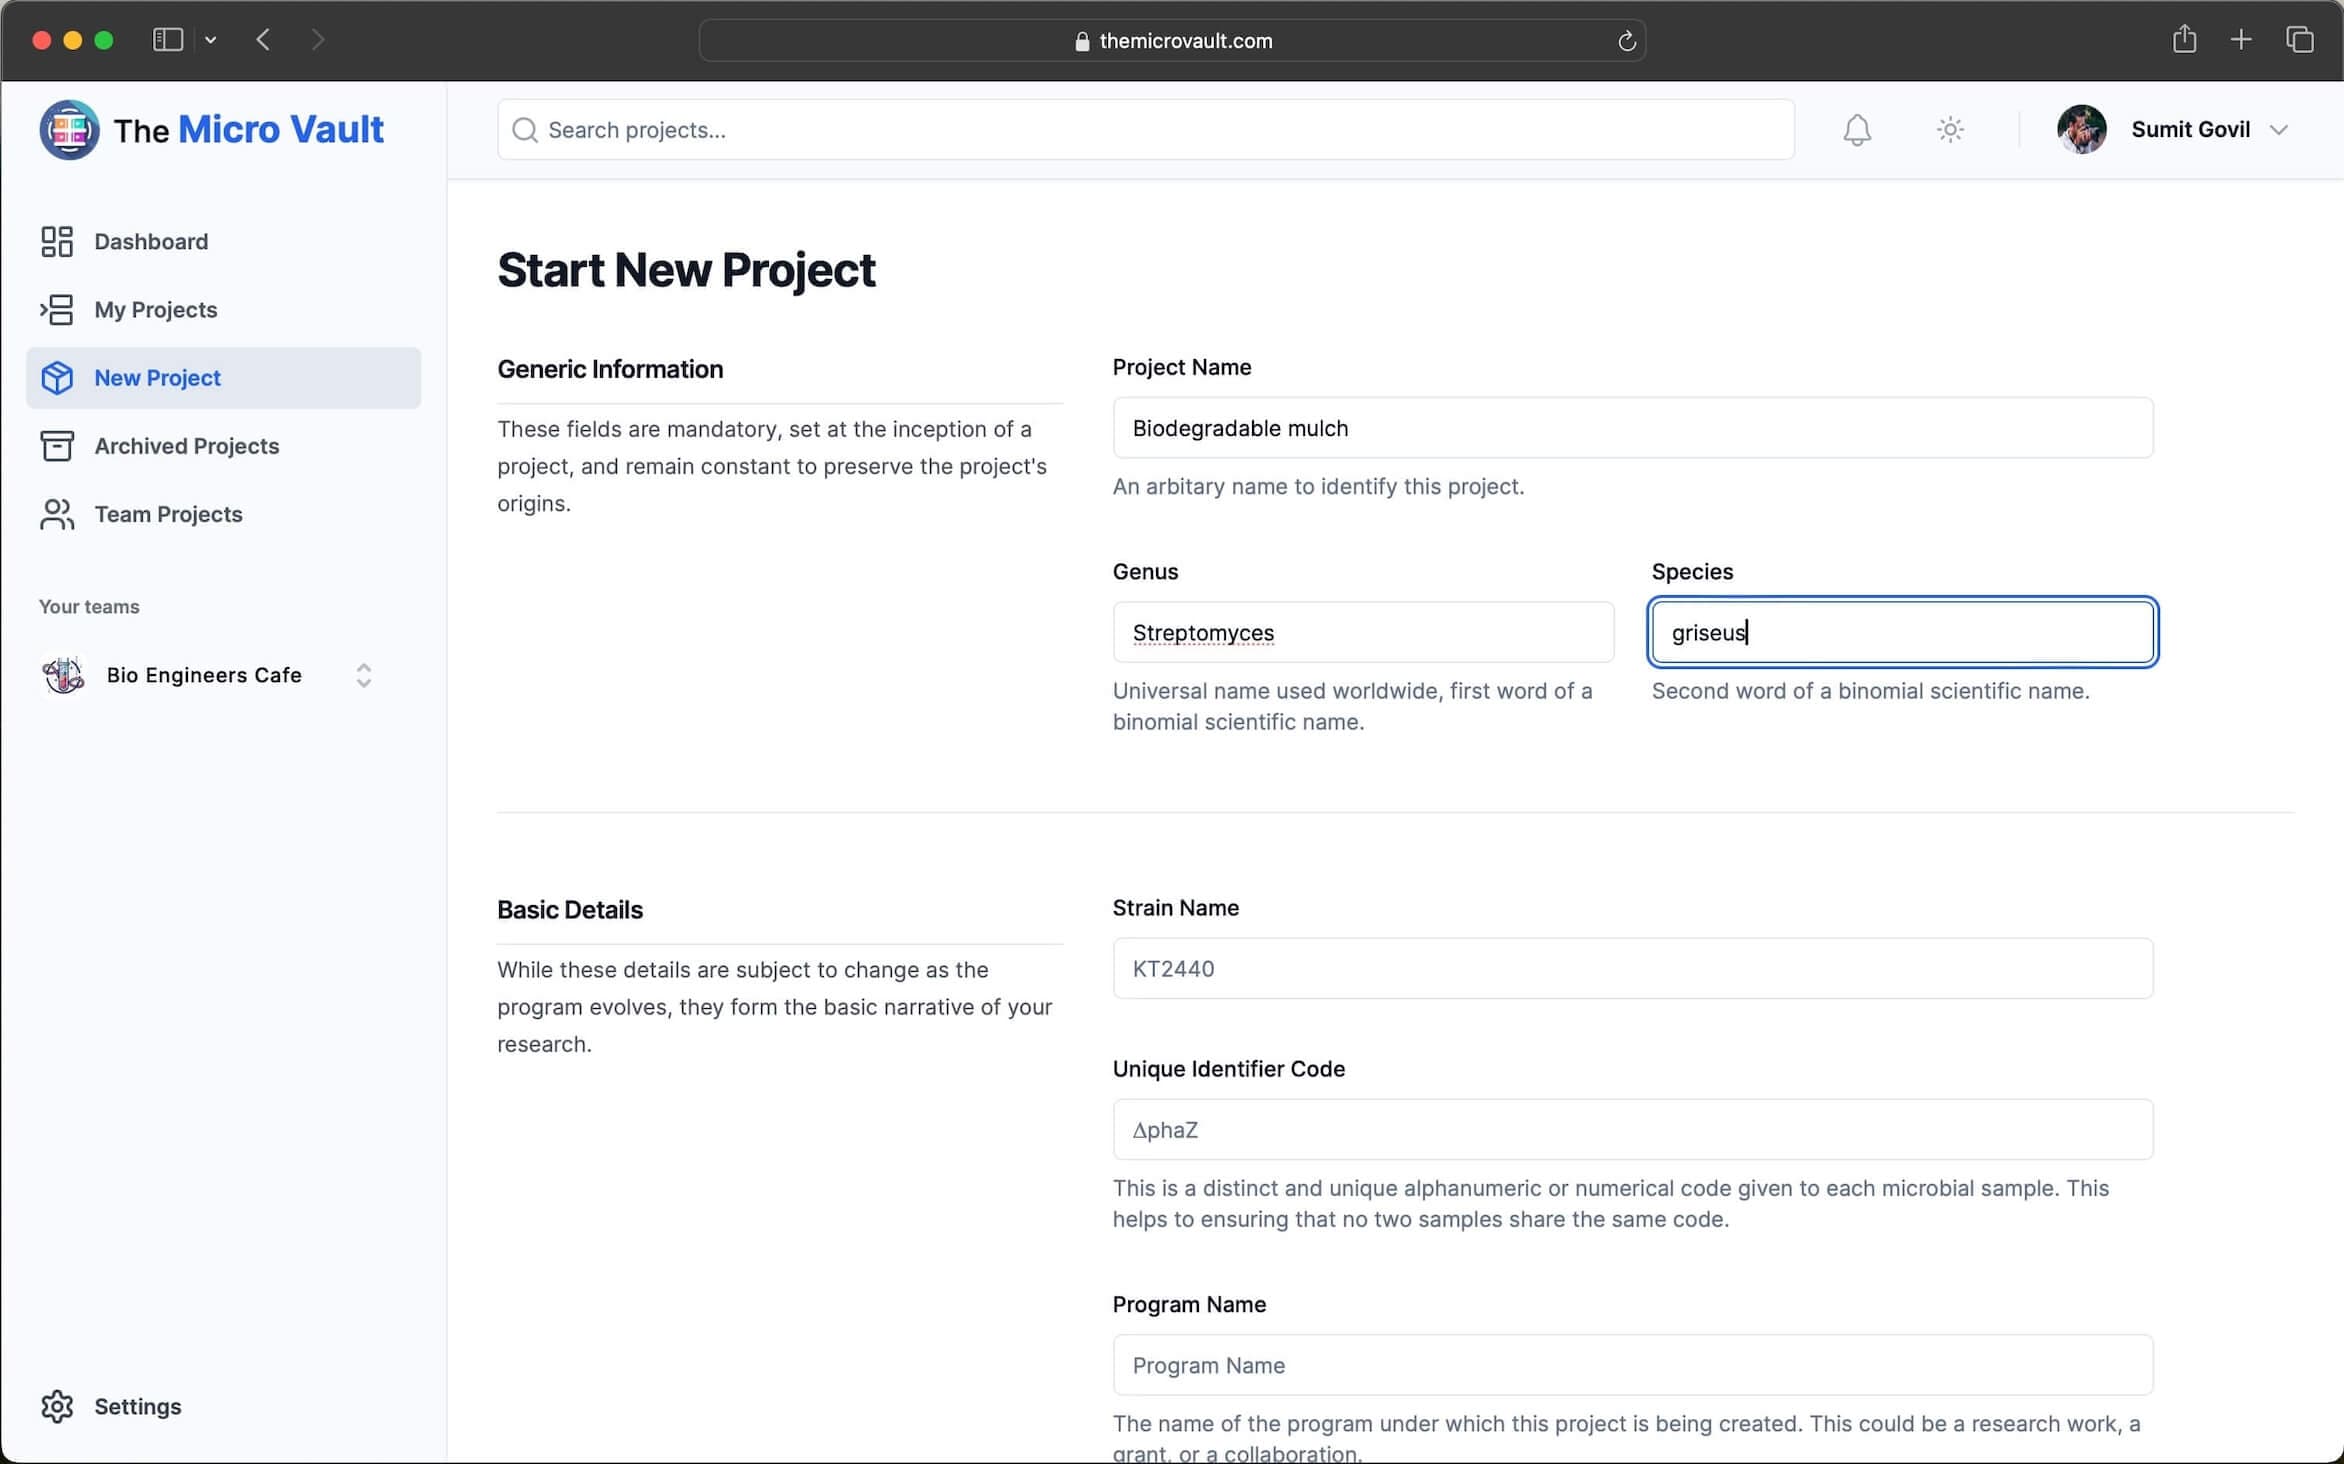Viewport: 2344px width, 1464px height.
Task: Toggle Safari sidebar visibility
Action: [167, 40]
